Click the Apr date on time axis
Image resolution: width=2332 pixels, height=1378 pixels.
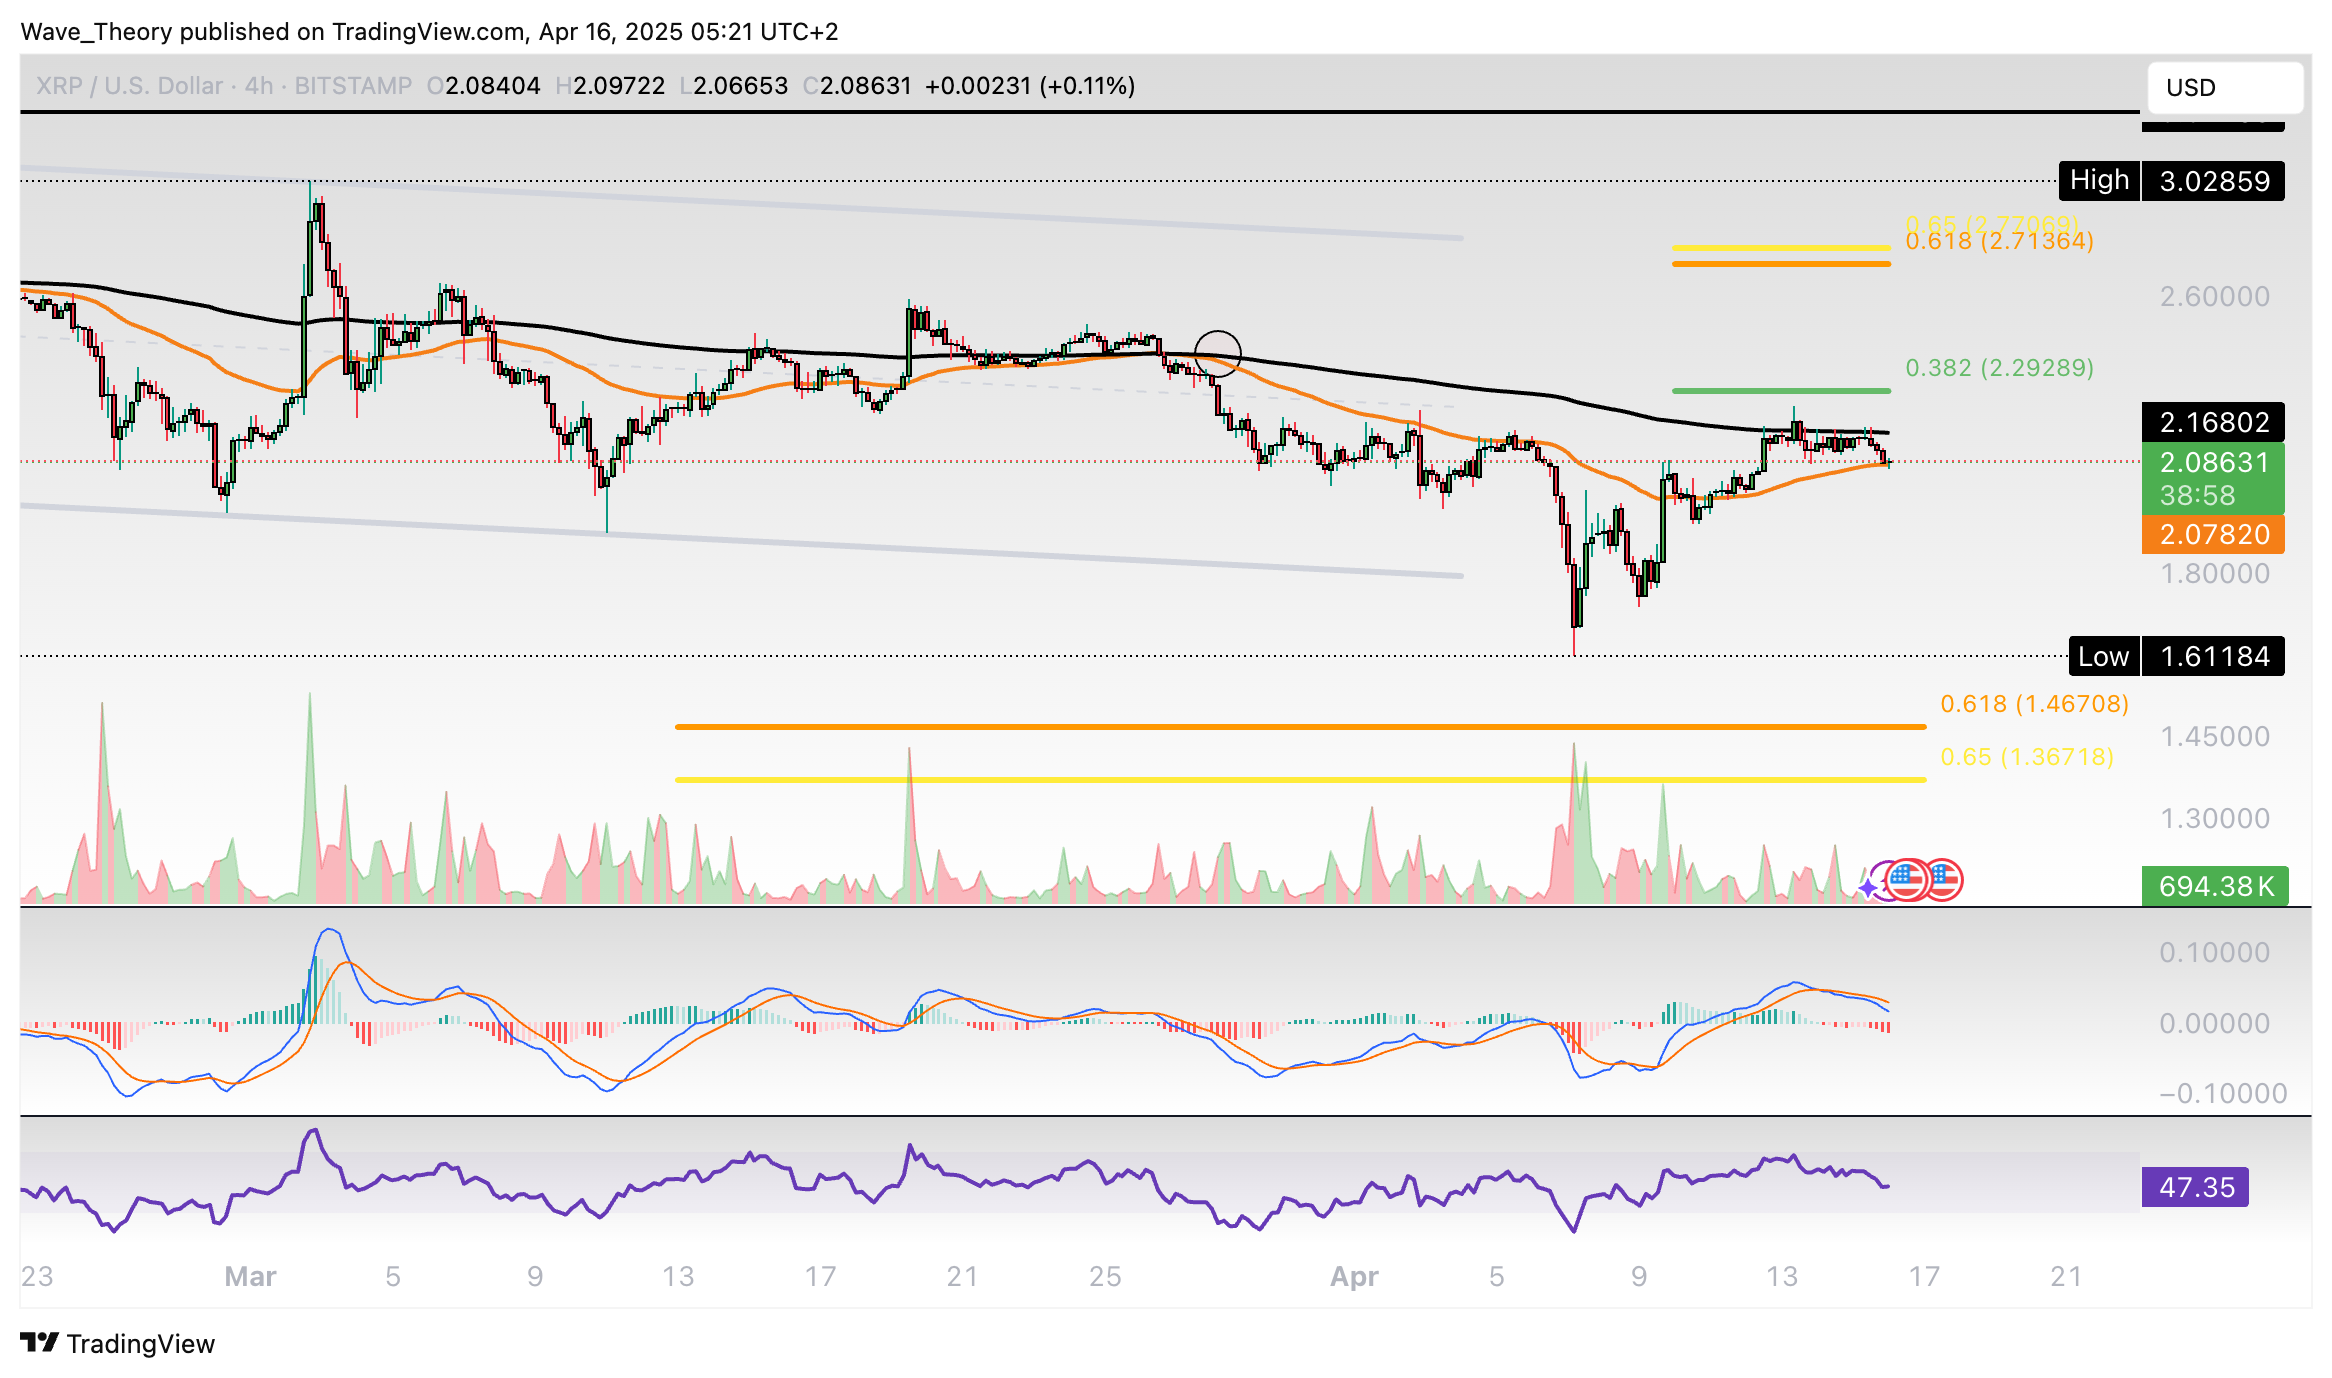tap(1353, 1276)
